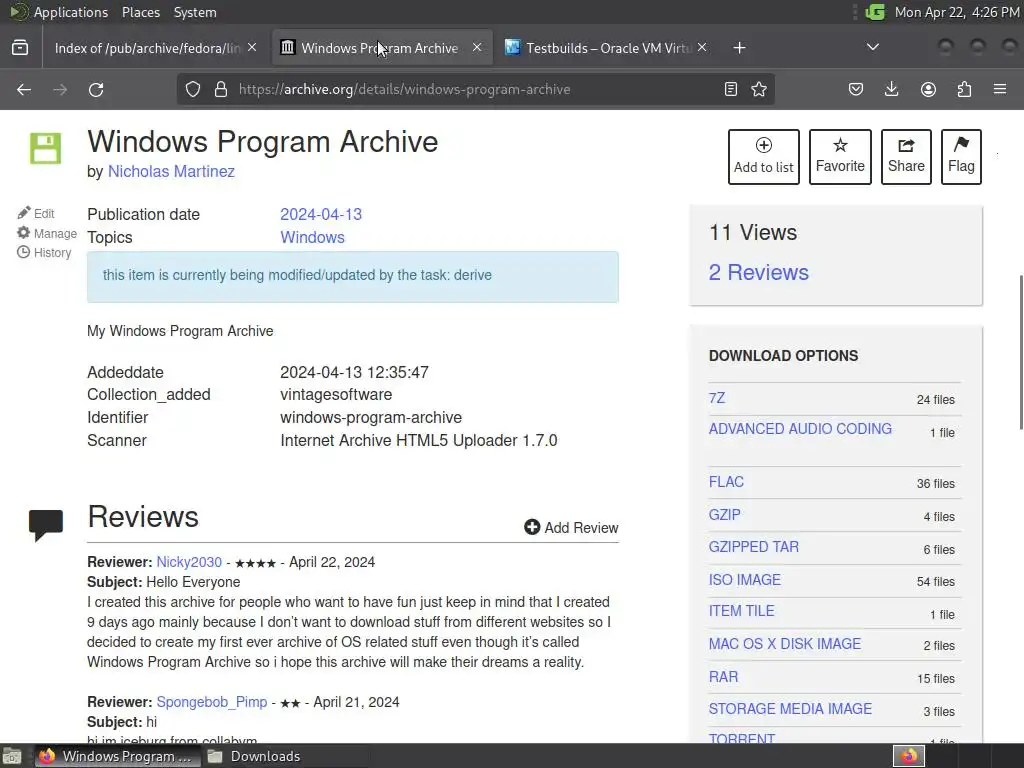Go back with the browser back arrow
The image size is (1024, 768).
point(24,89)
